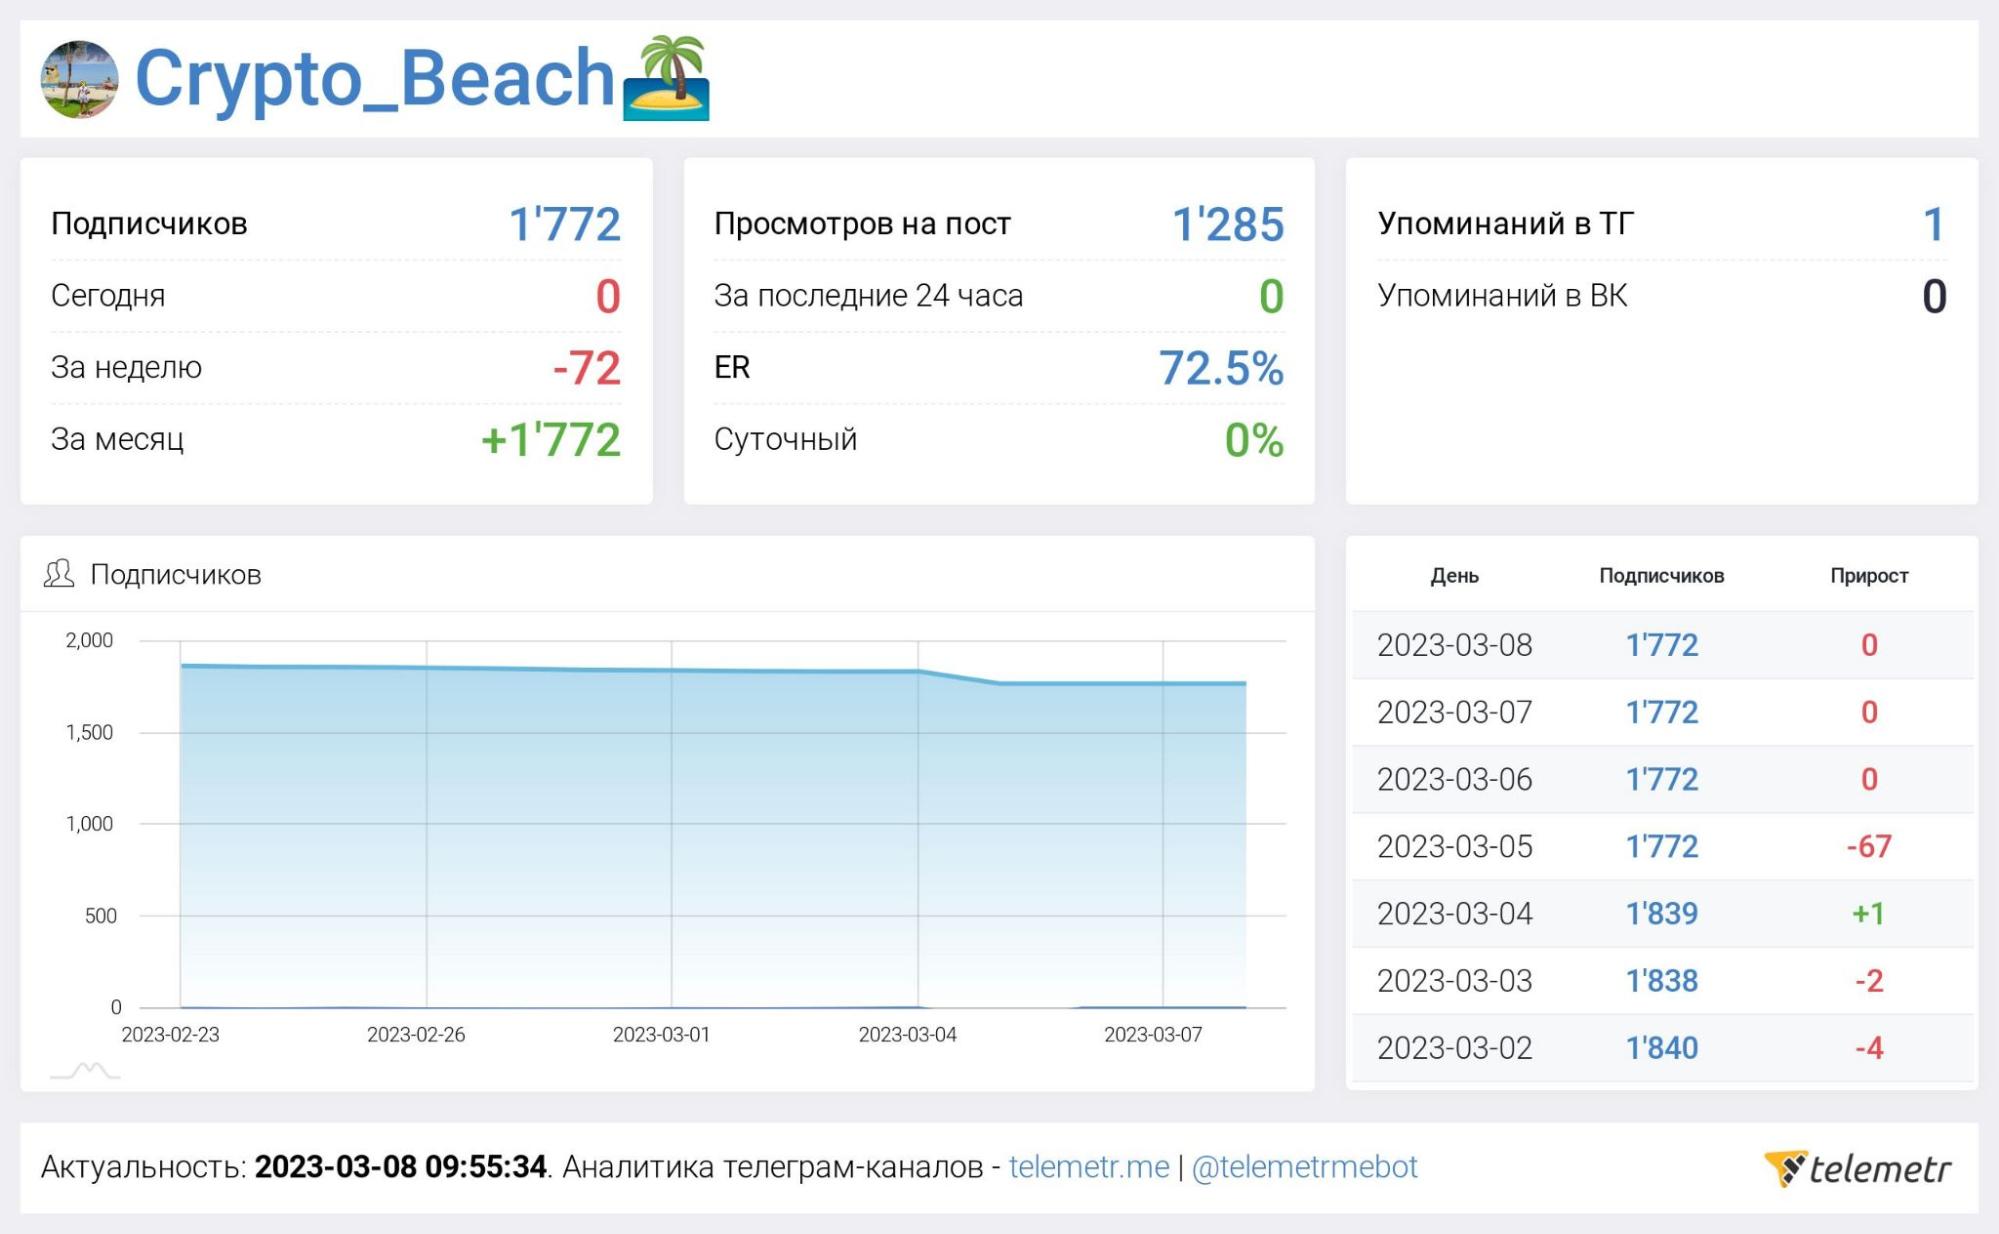Click the Суточный value 0%

tap(1254, 440)
